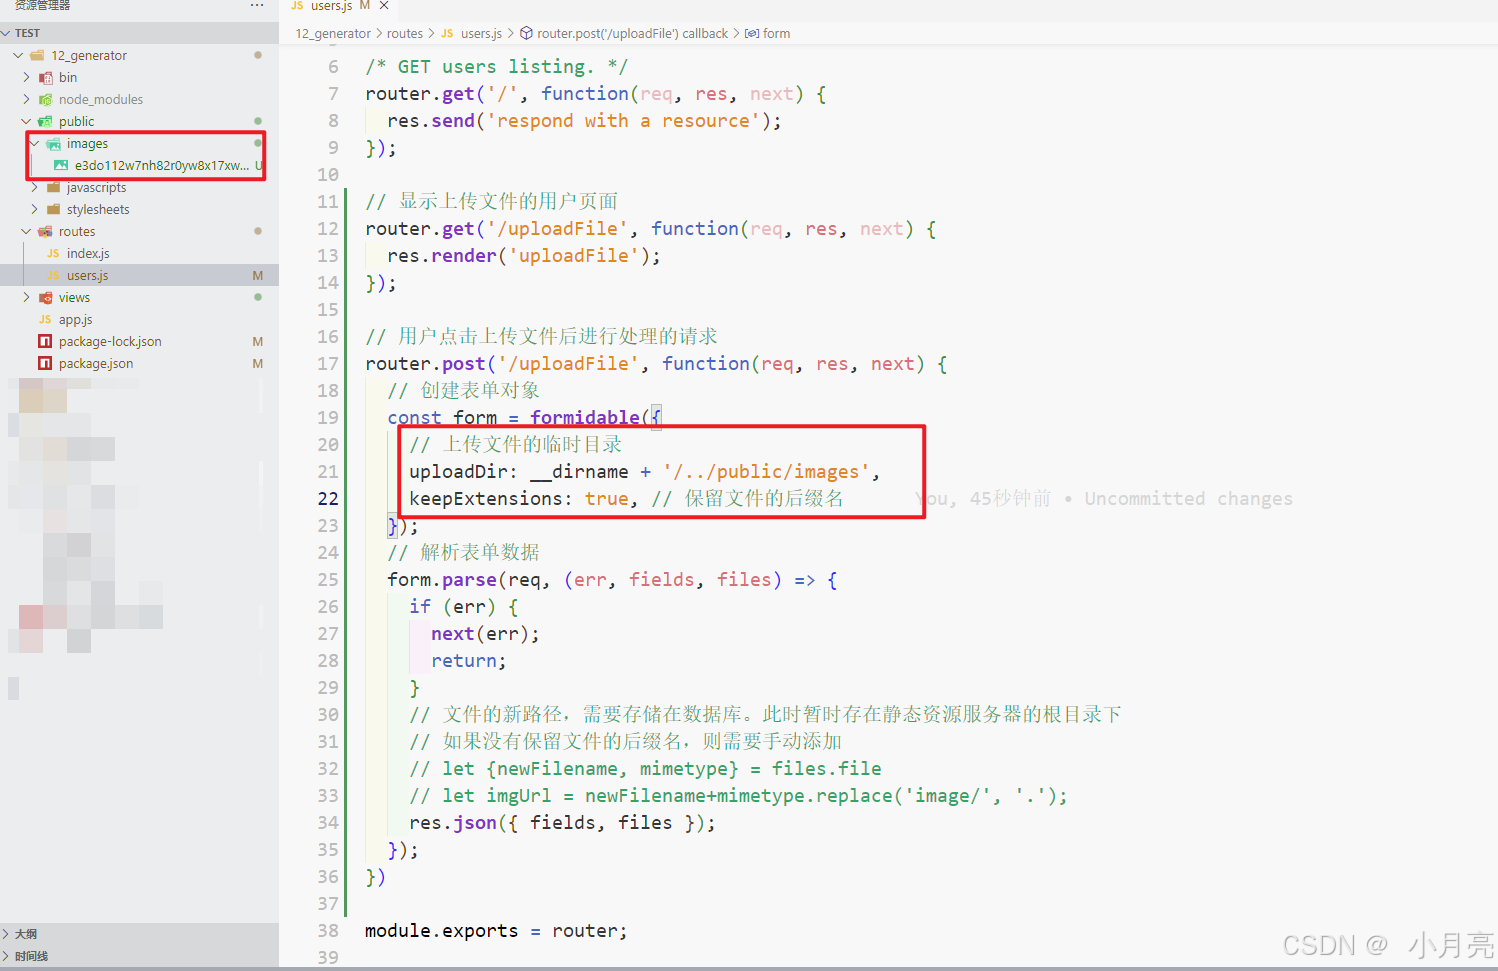The height and width of the screenshot is (971, 1498).
Task: Click the 'res.send('respond with a resource')' line
Action: pos(584,120)
